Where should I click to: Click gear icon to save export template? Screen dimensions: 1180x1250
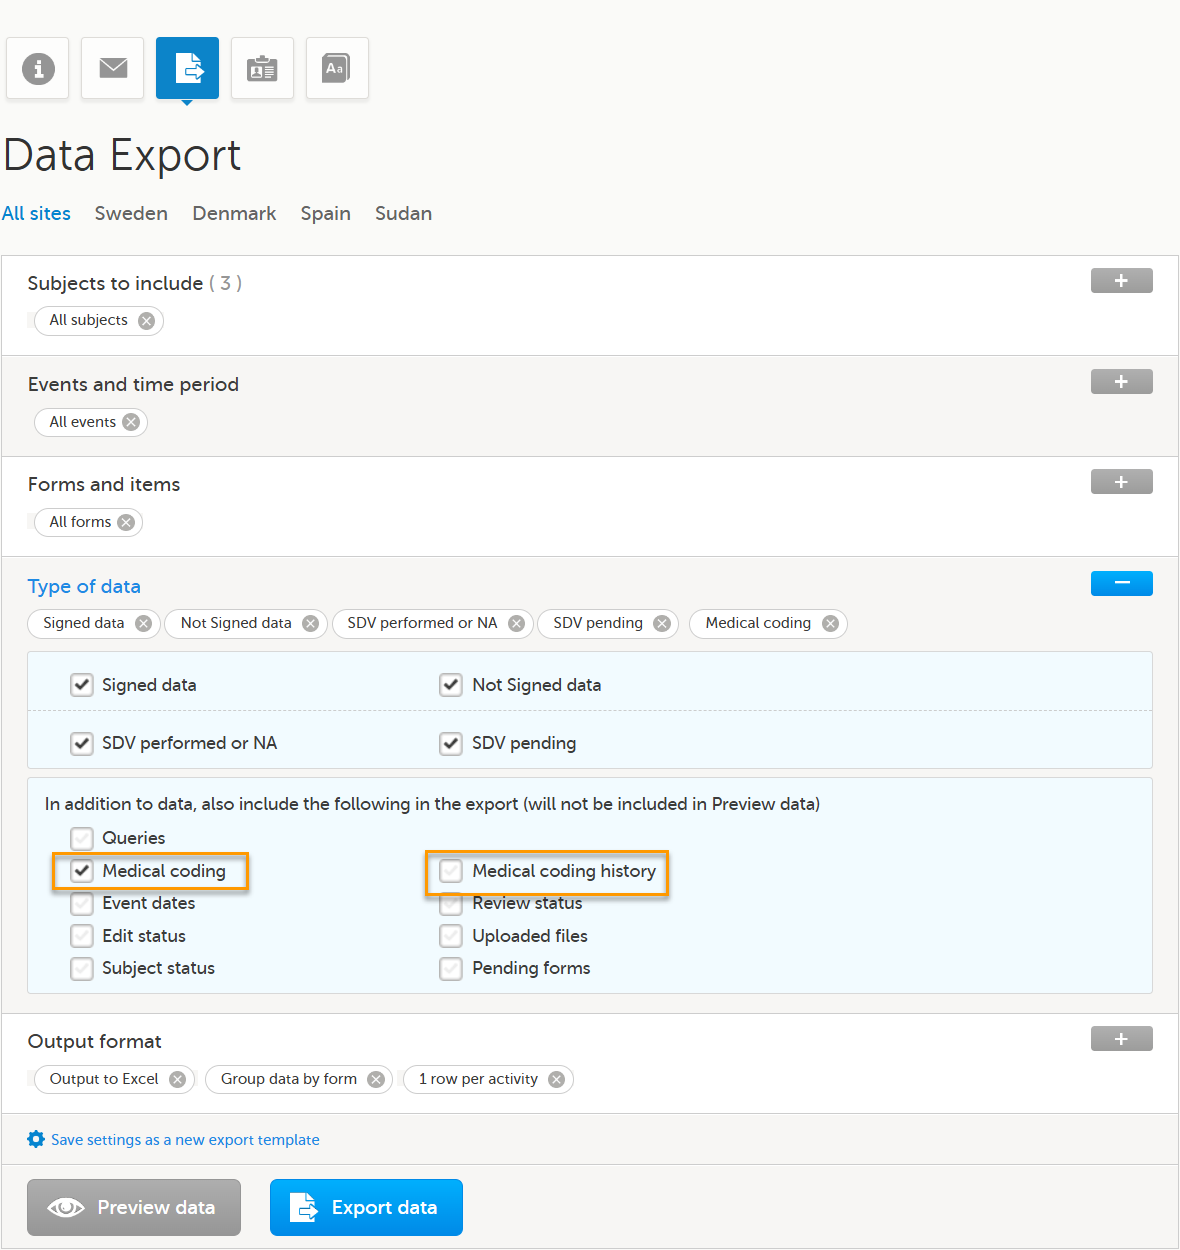tap(36, 1140)
